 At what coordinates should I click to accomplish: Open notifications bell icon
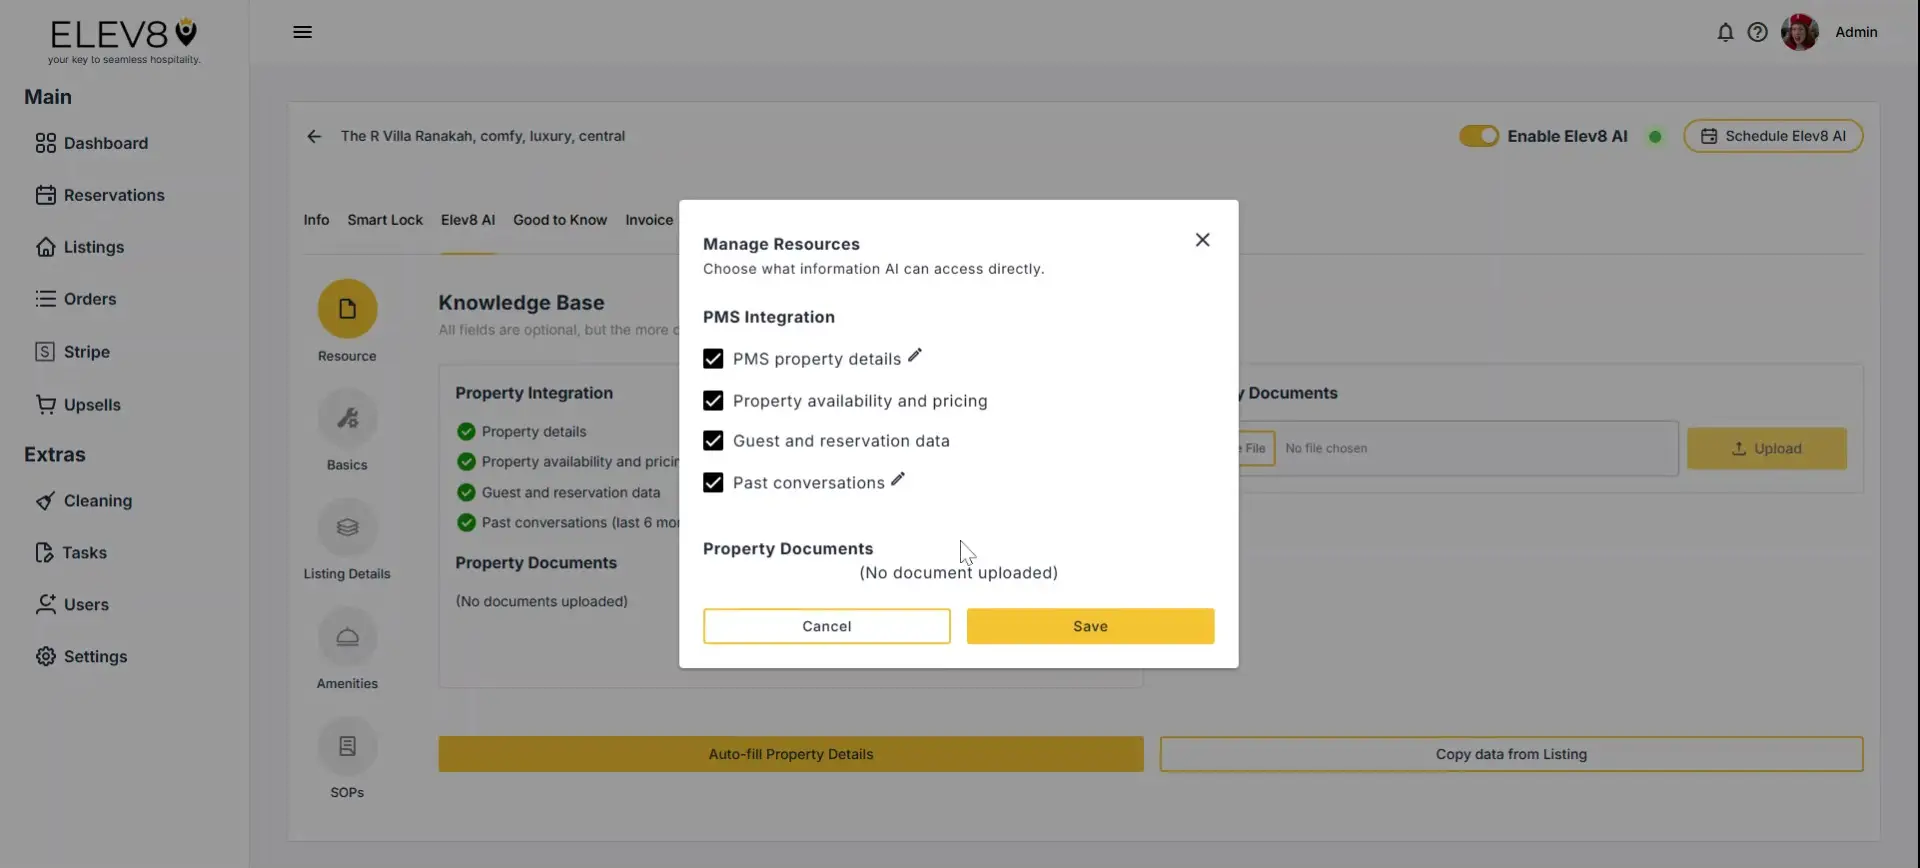coord(1725,32)
